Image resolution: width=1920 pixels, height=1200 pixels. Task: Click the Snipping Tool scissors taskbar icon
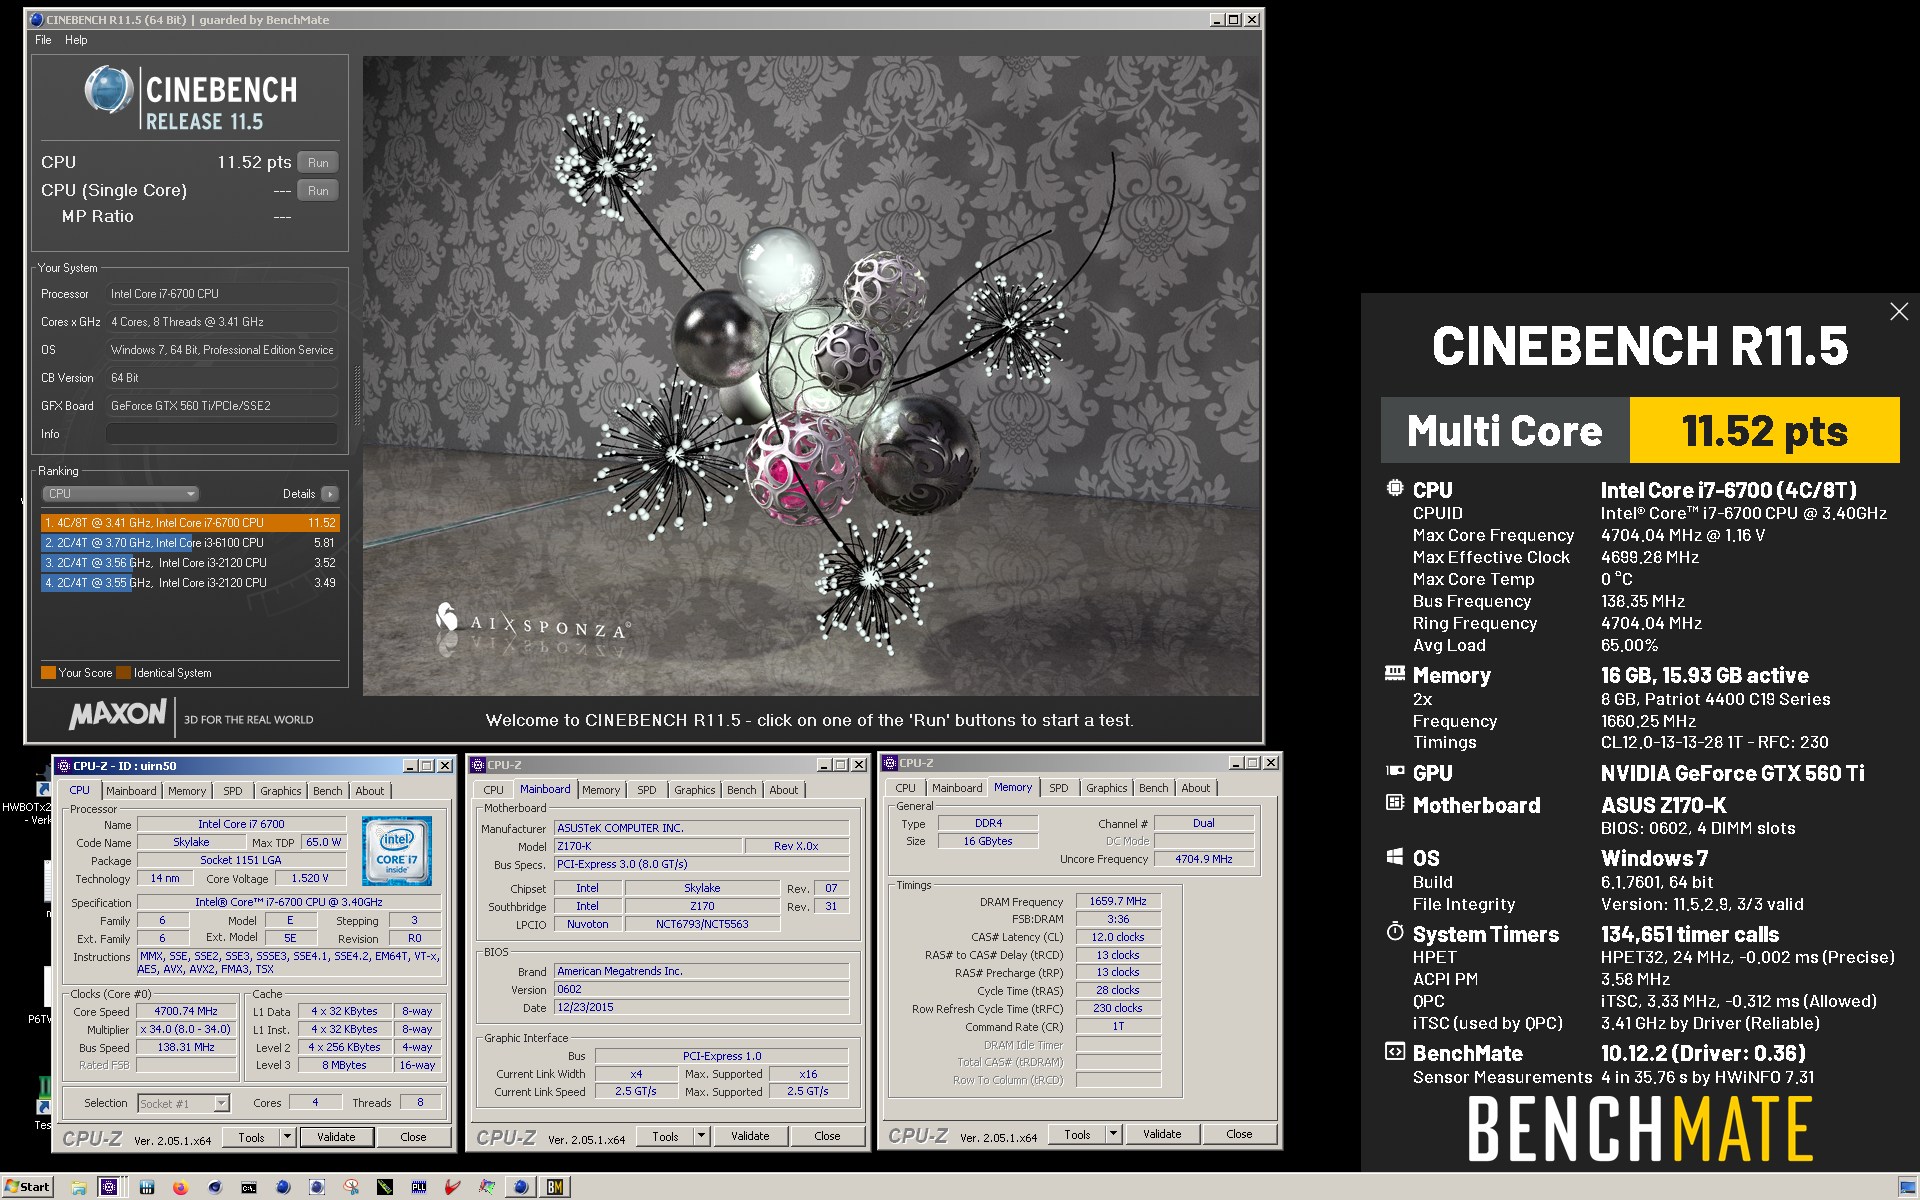click(x=351, y=1187)
